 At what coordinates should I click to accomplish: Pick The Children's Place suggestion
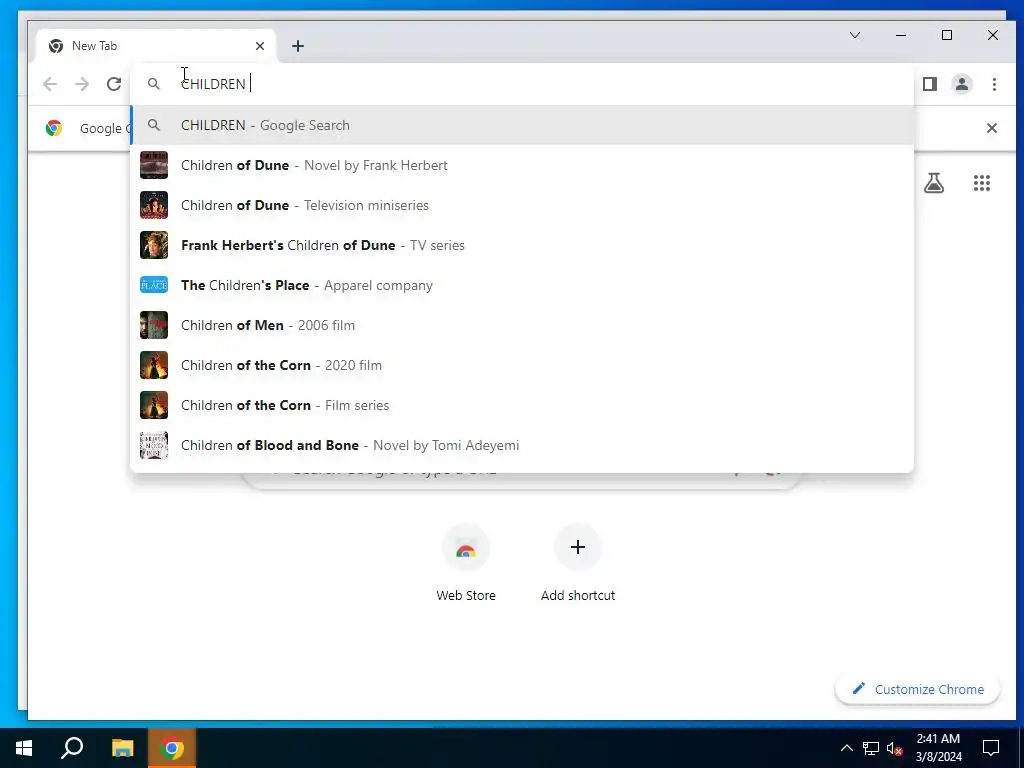point(522,285)
